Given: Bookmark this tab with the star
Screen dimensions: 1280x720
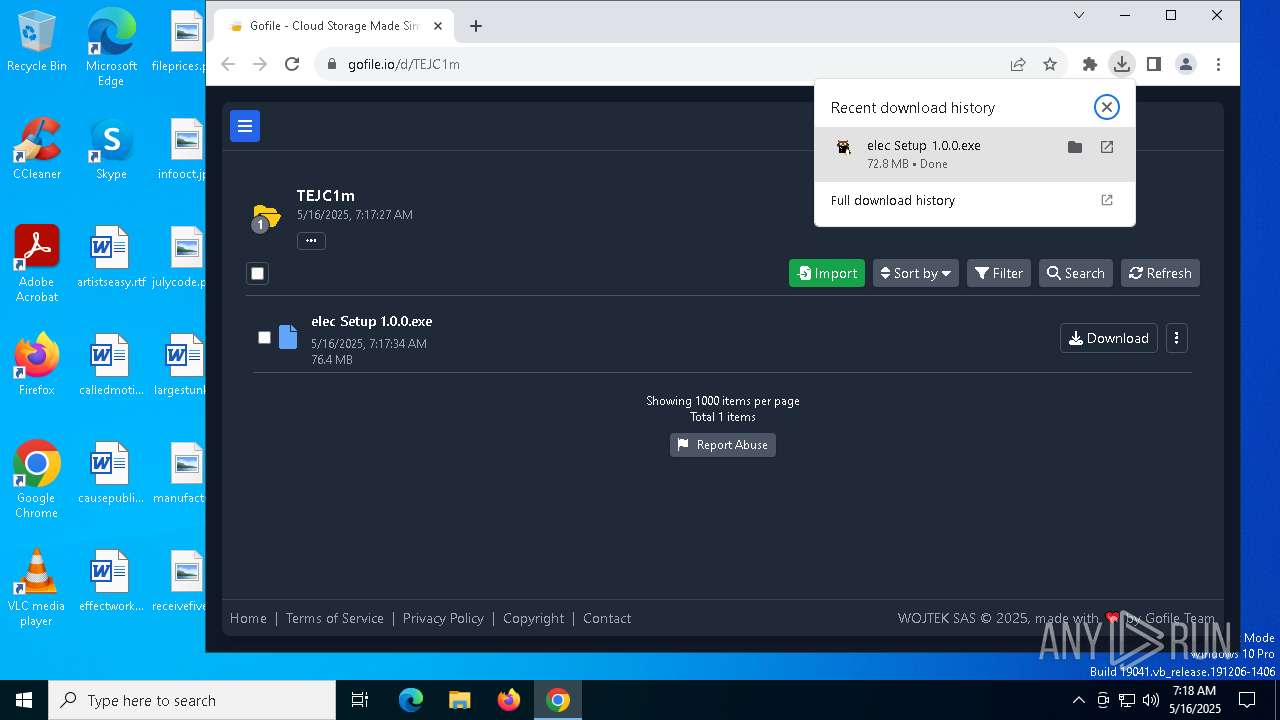Looking at the screenshot, I should [1050, 64].
